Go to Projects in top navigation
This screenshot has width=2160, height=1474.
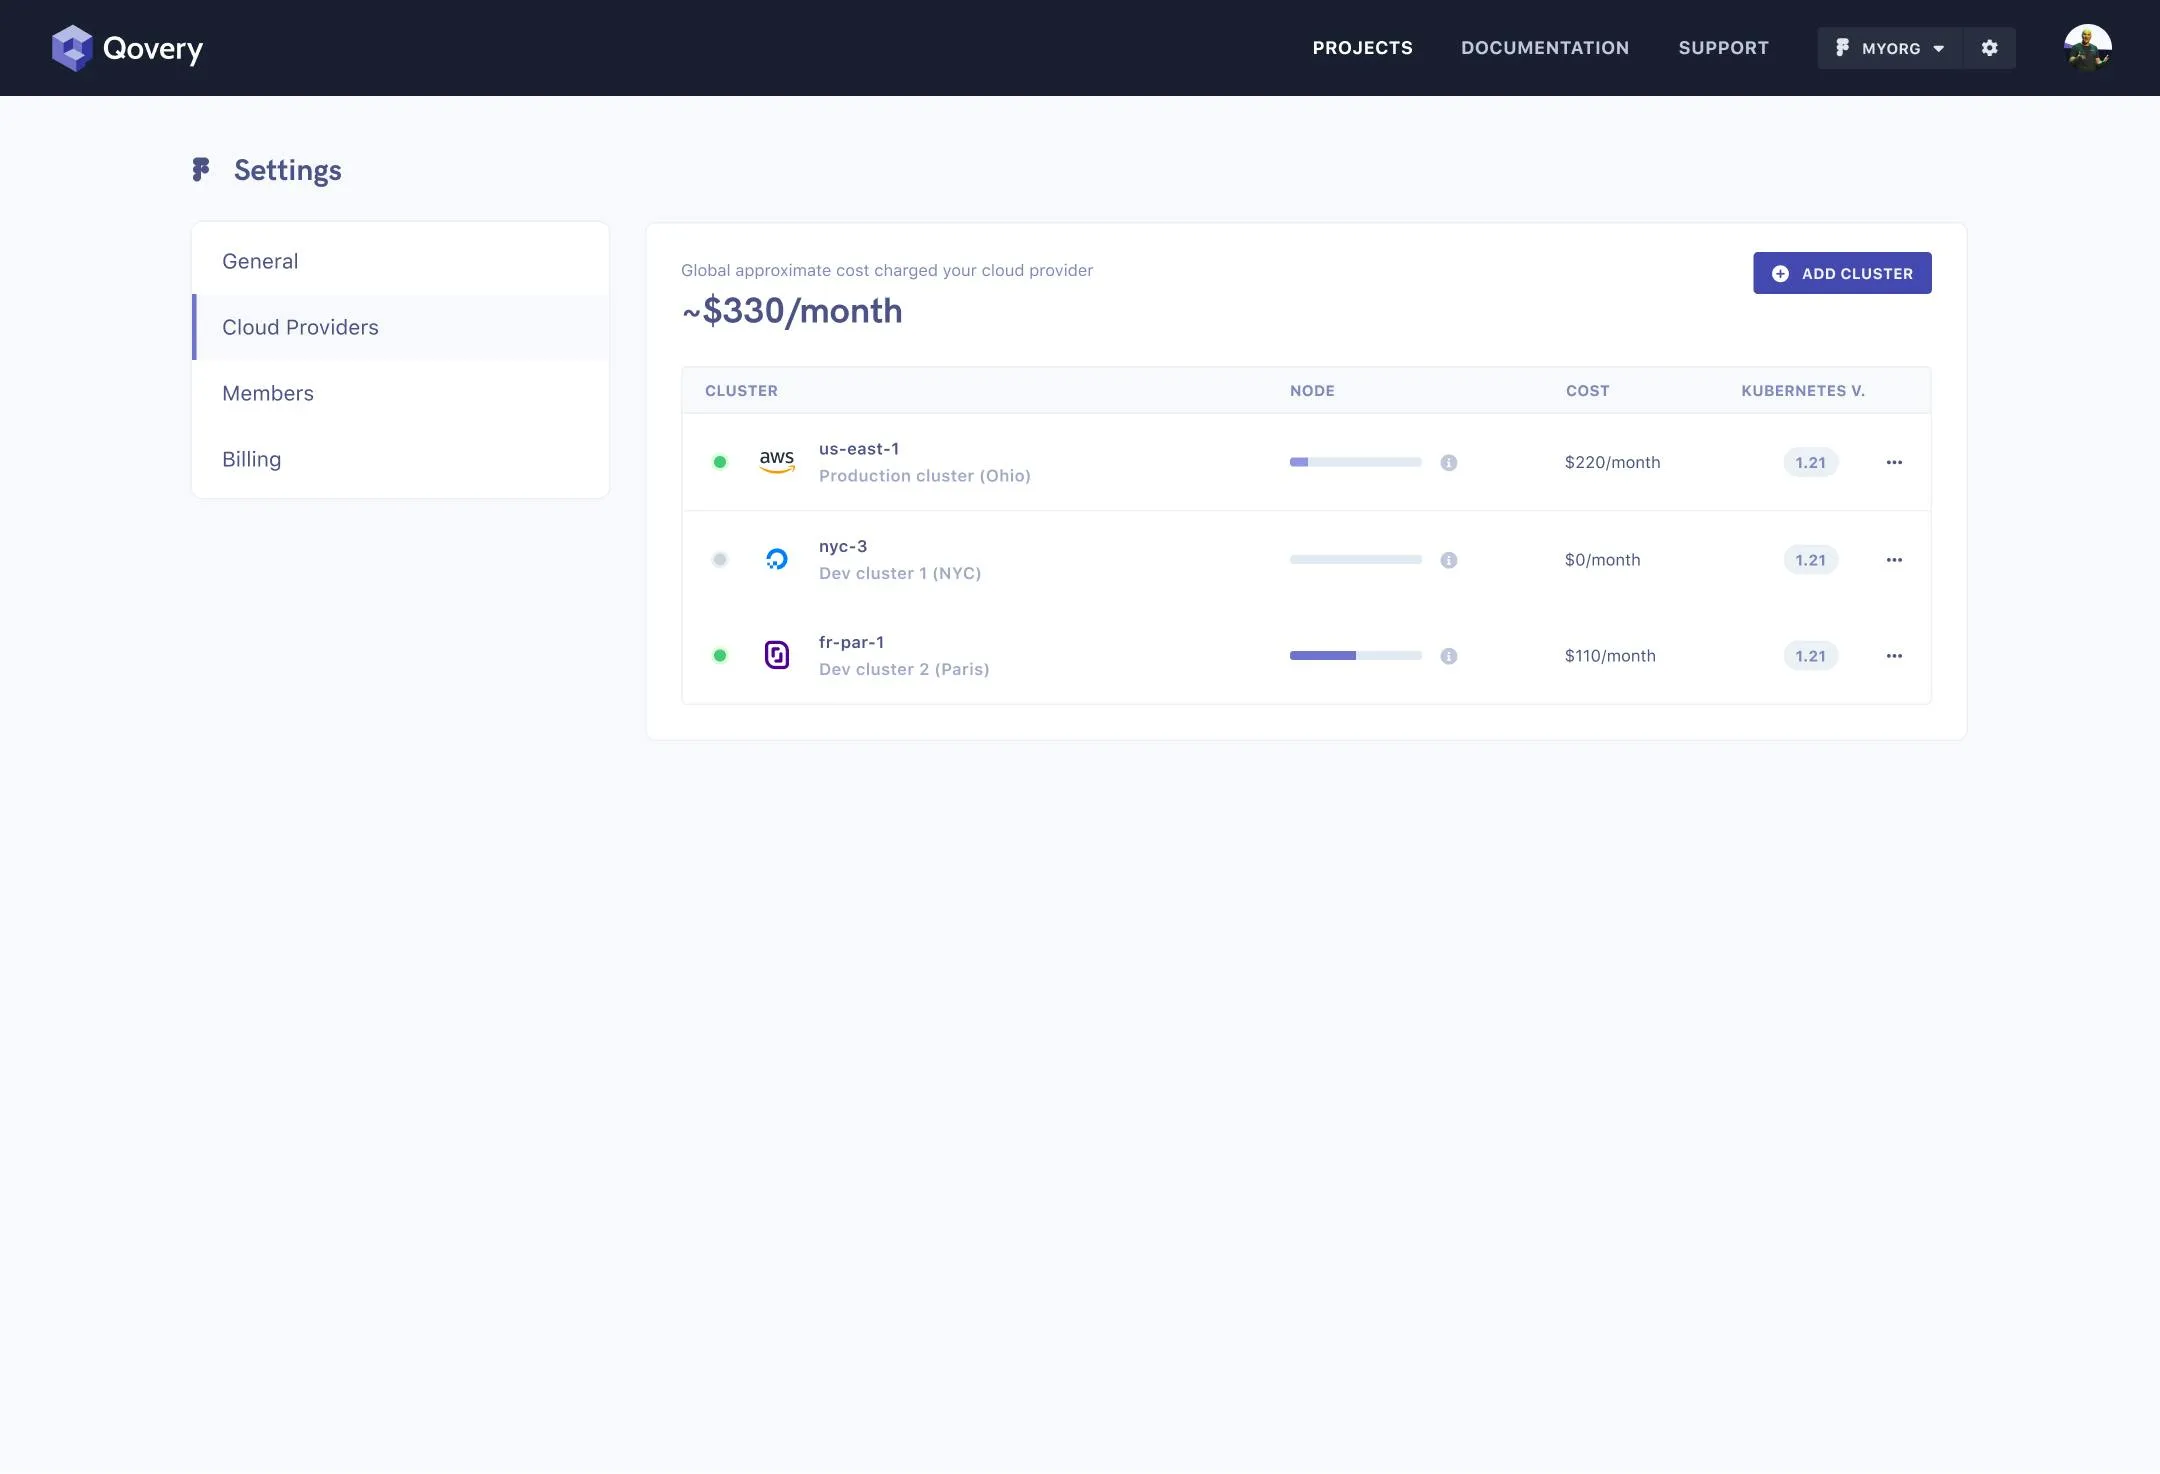(x=1362, y=48)
